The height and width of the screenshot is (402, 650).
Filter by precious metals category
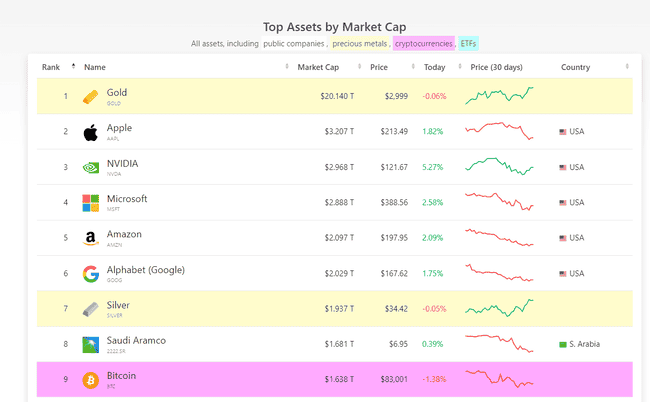click(360, 44)
